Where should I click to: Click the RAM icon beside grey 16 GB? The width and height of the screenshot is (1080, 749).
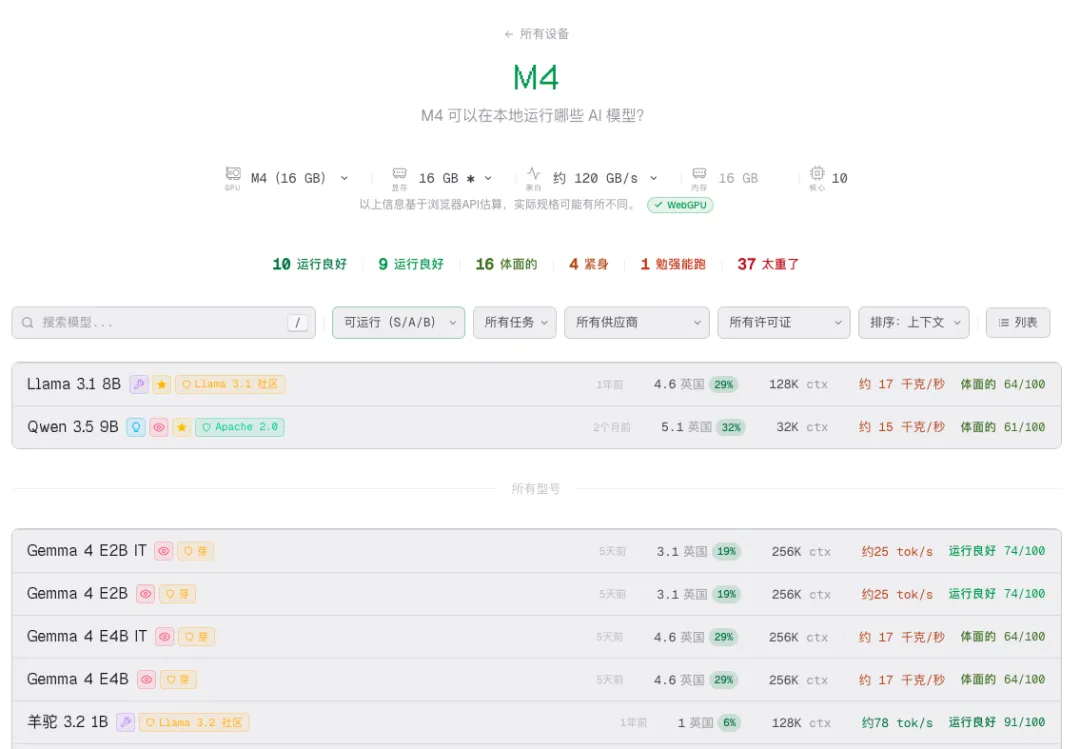point(699,174)
